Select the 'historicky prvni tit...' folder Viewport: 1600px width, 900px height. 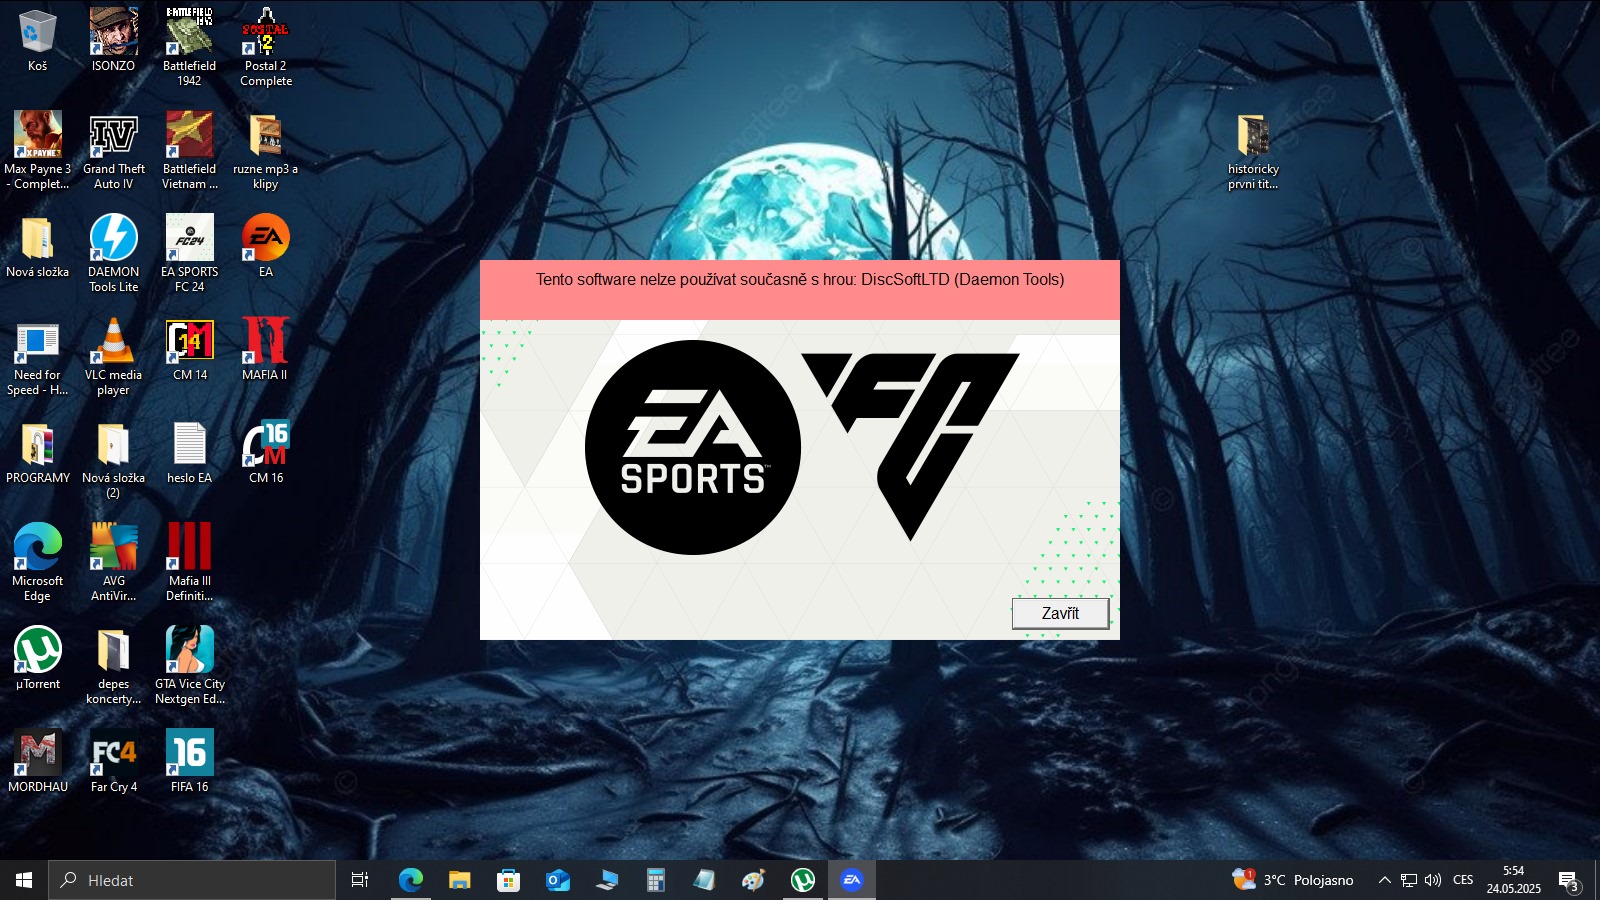tap(1253, 151)
